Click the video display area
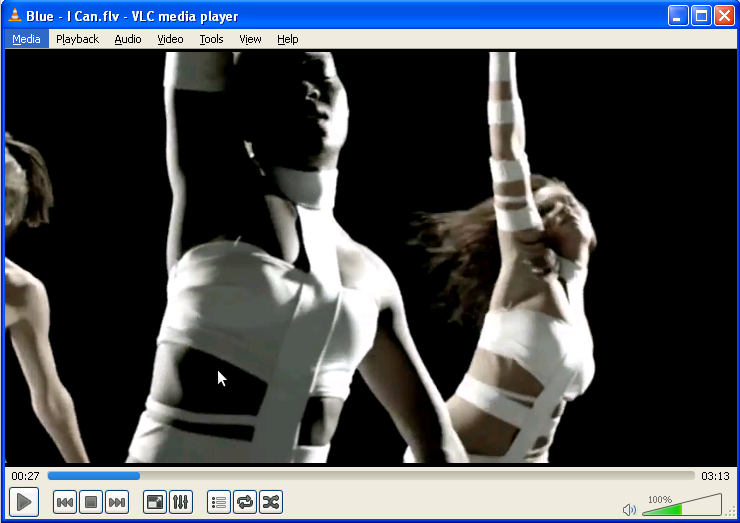Screen dimensions: 740x523 click(370, 257)
